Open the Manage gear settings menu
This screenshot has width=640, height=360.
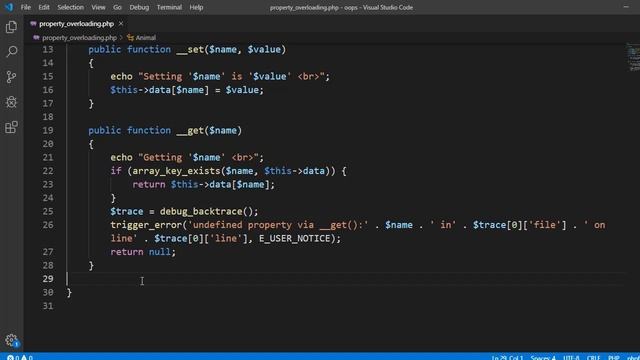click(x=11, y=340)
